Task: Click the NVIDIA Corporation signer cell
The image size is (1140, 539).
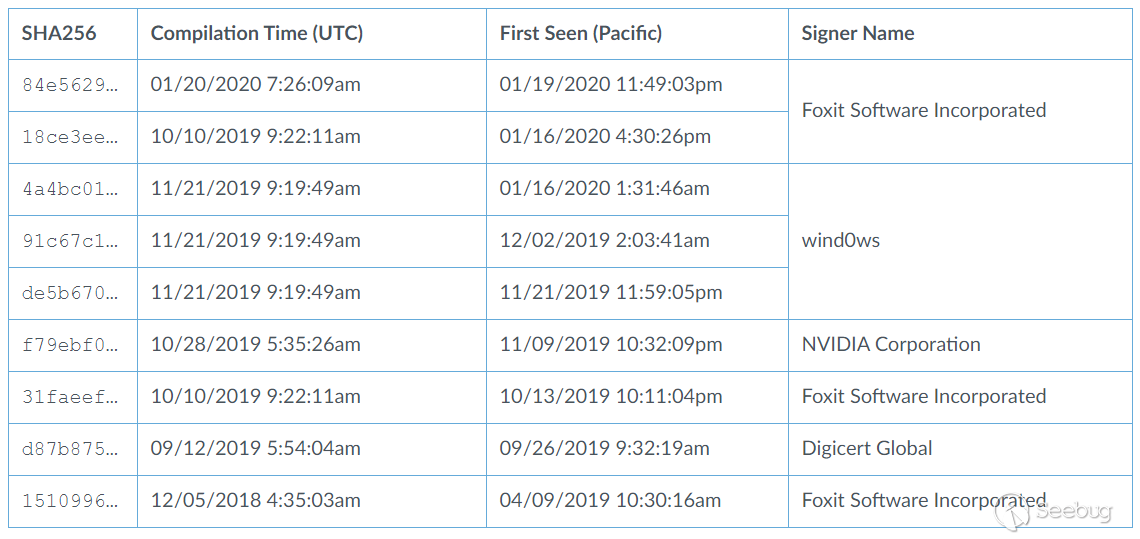Action: [891, 345]
